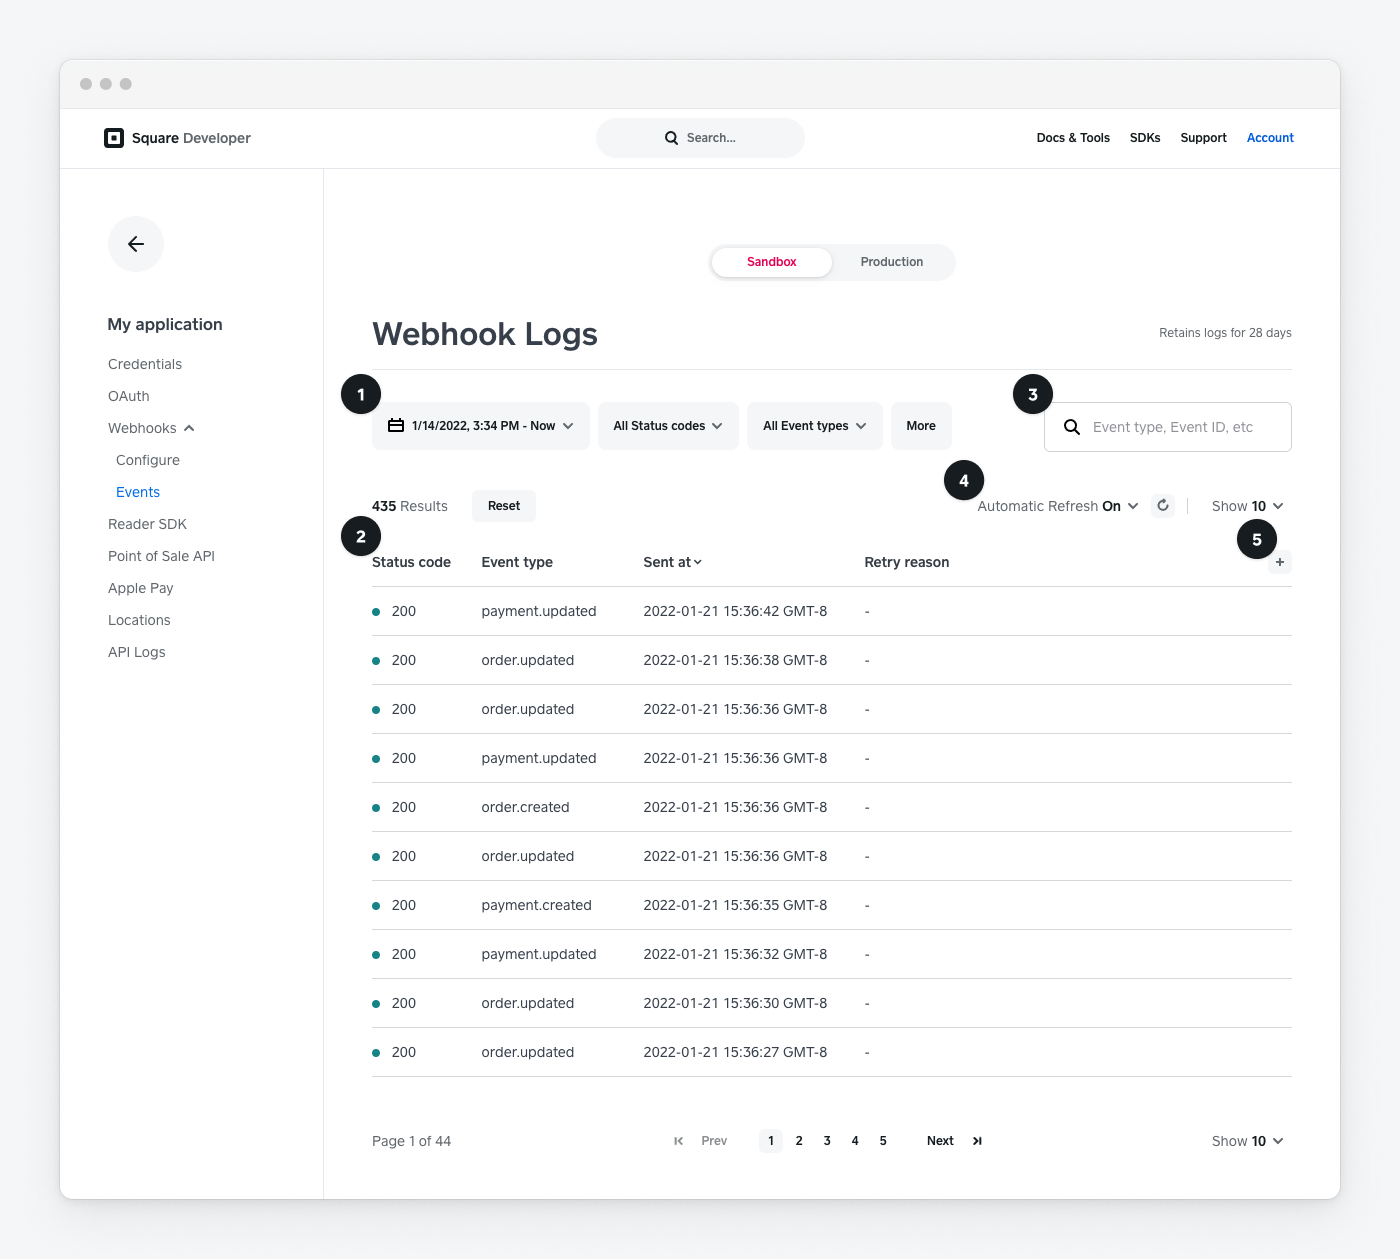Open OAuth in sidebar

pos(129,396)
